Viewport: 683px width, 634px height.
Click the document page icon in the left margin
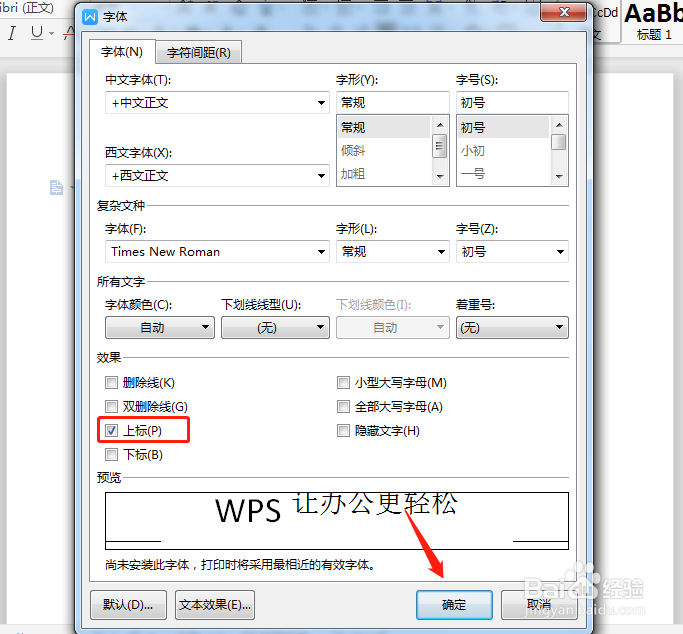tap(56, 188)
